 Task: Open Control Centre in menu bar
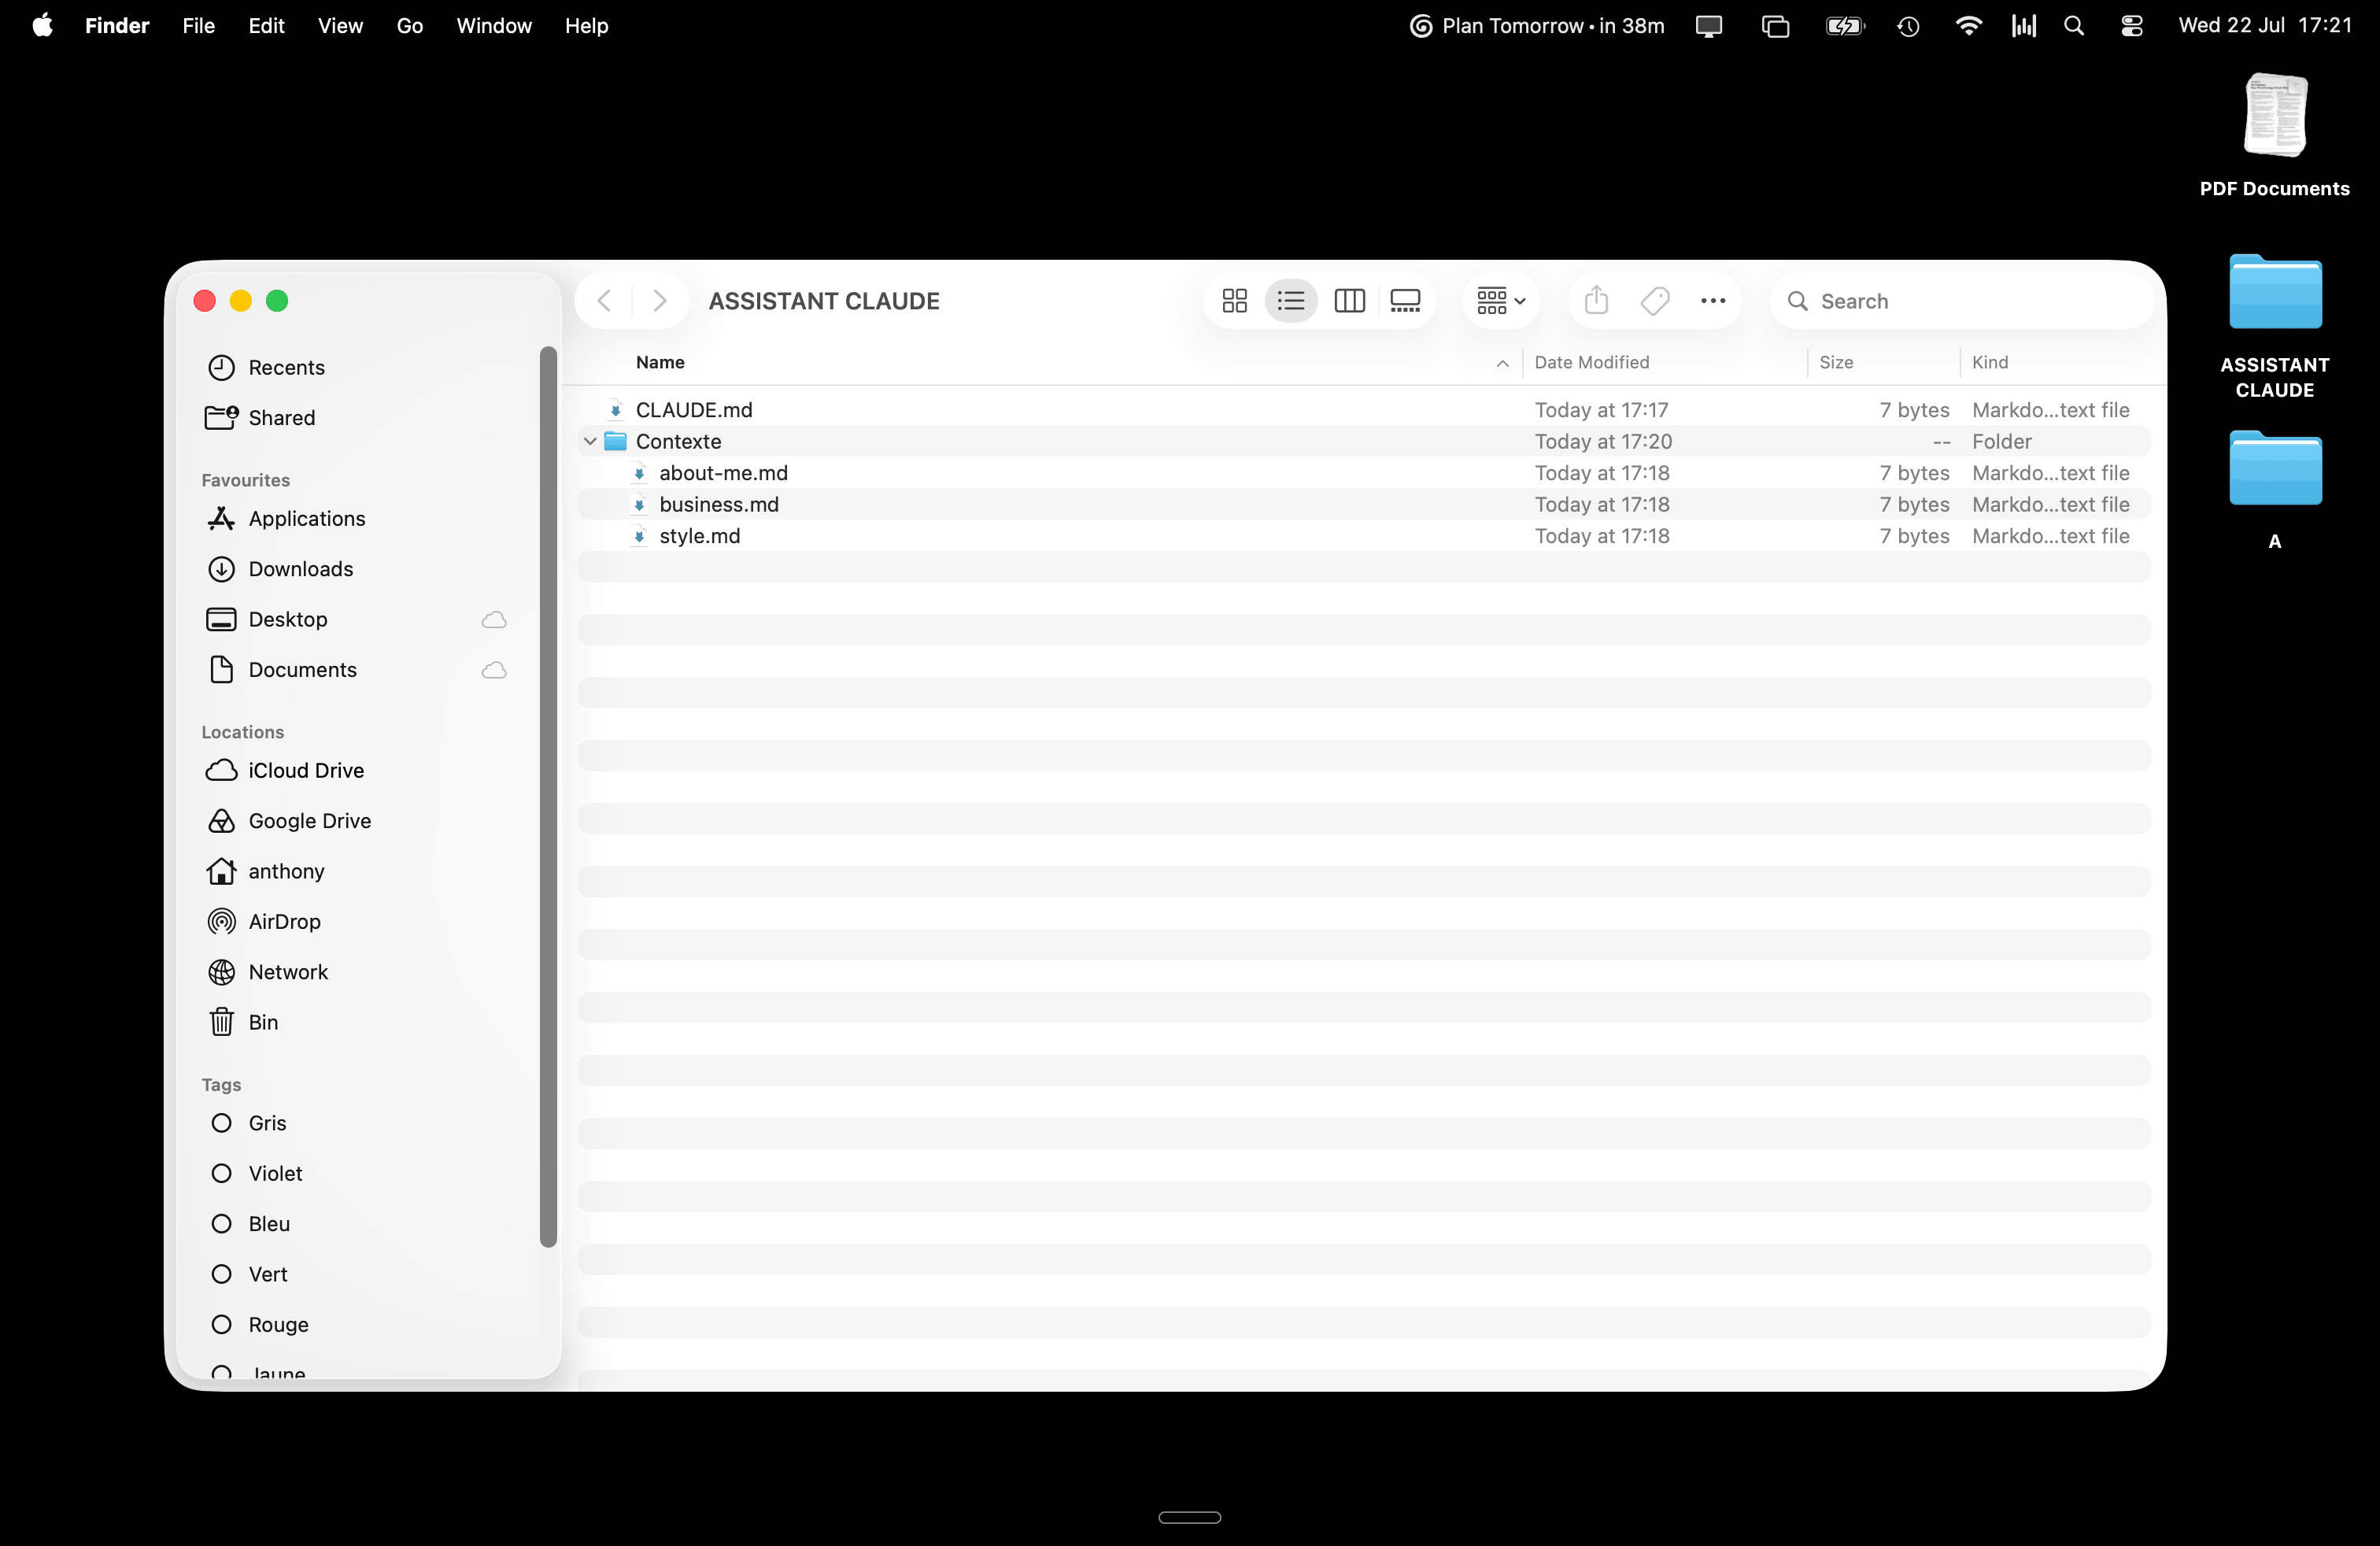coord(2131,26)
